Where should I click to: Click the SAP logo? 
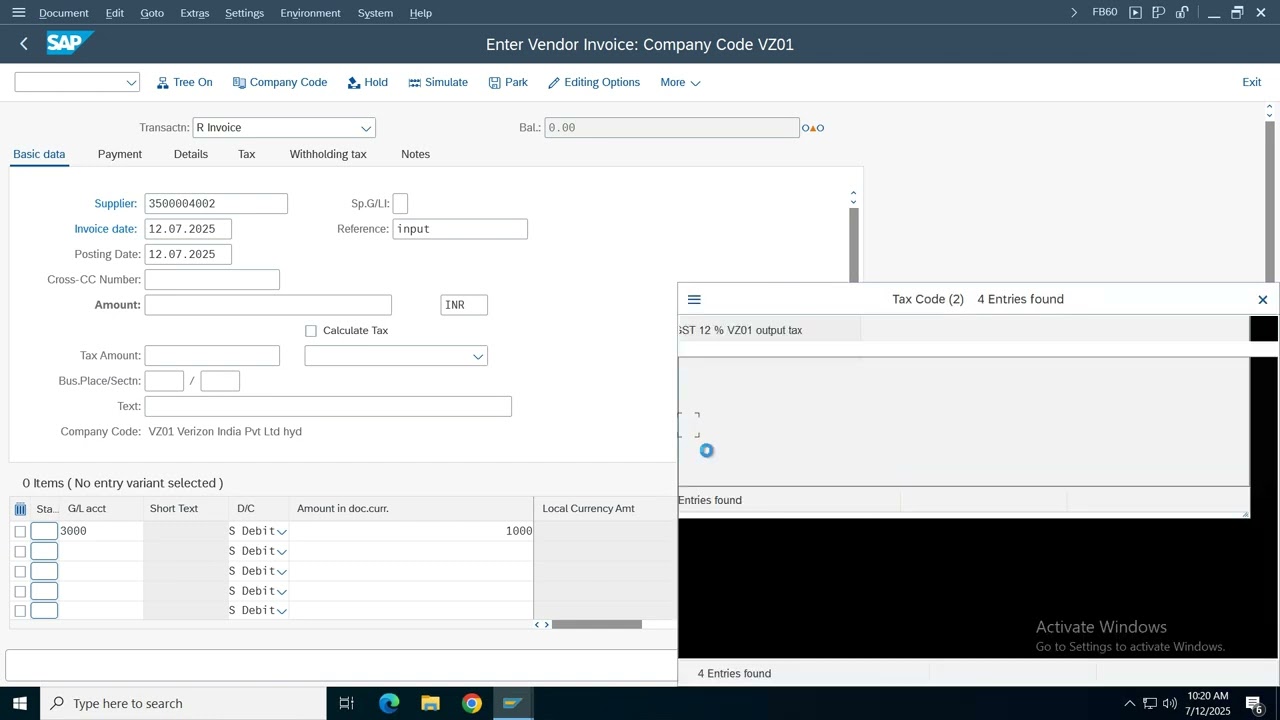coord(69,43)
